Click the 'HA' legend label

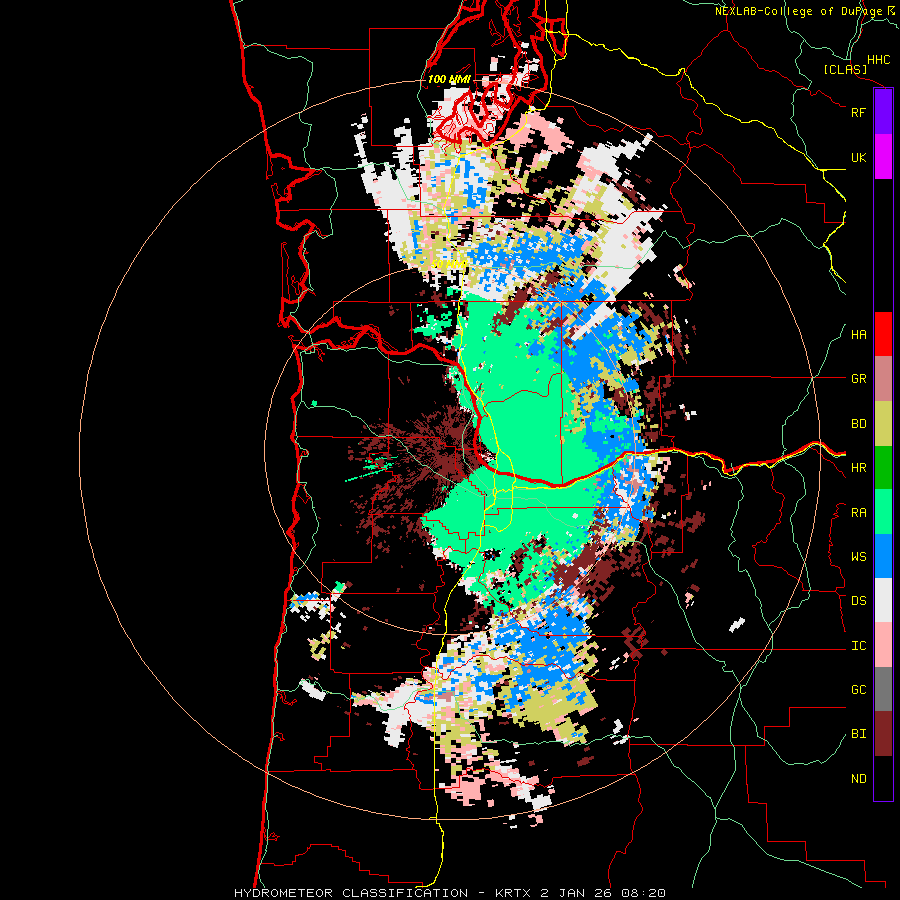point(858,335)
